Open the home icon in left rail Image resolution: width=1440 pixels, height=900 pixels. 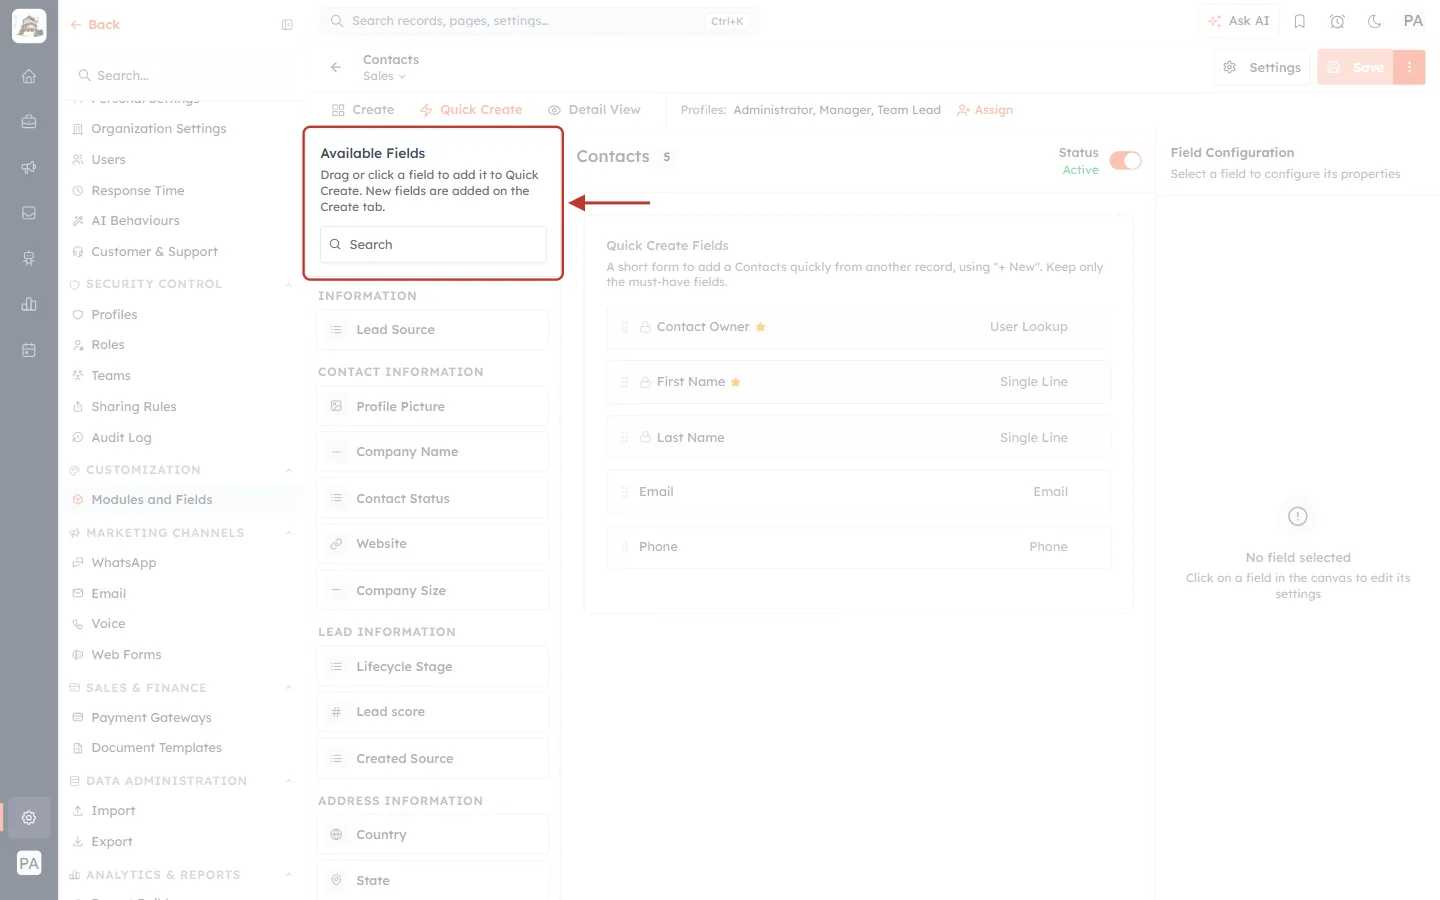[x=29, y=76]
